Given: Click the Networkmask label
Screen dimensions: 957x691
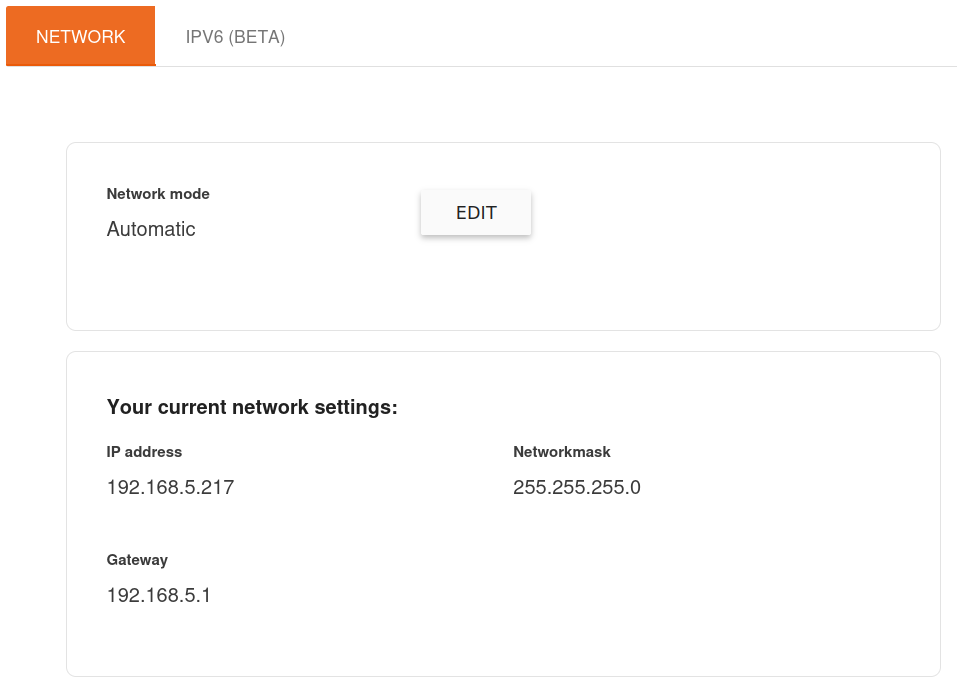Looking at the screenshot, I should pos(561,452).
